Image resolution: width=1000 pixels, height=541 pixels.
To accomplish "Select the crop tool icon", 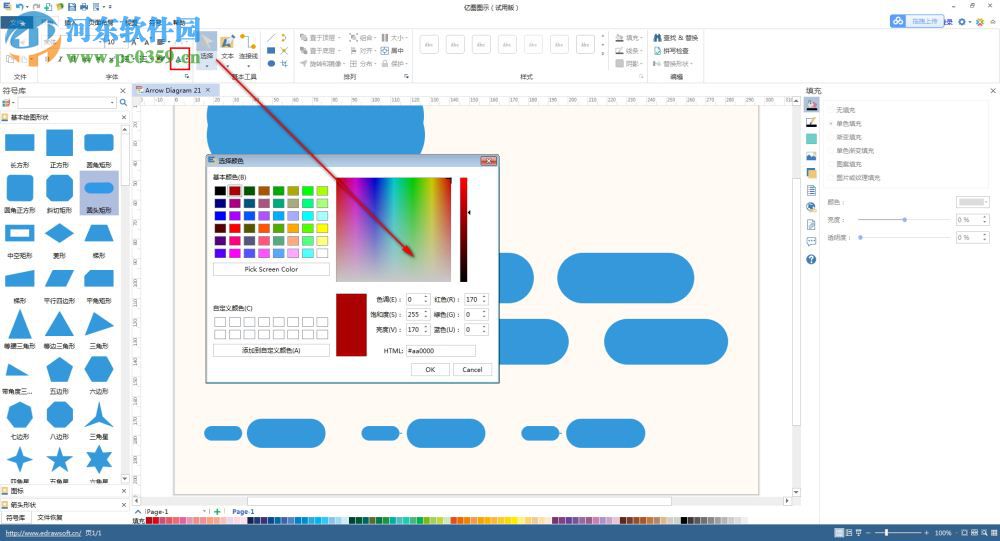I will pos(284,63).
